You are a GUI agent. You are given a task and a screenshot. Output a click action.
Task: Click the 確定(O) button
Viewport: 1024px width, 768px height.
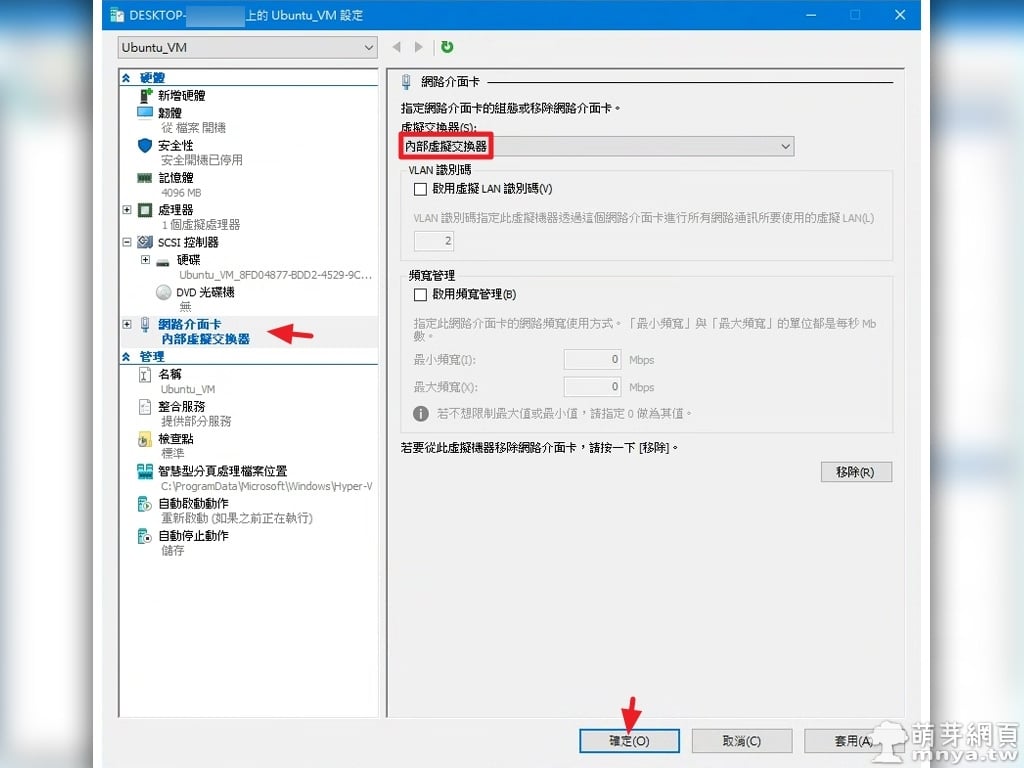pyautogui.click(x=629, y=741)
